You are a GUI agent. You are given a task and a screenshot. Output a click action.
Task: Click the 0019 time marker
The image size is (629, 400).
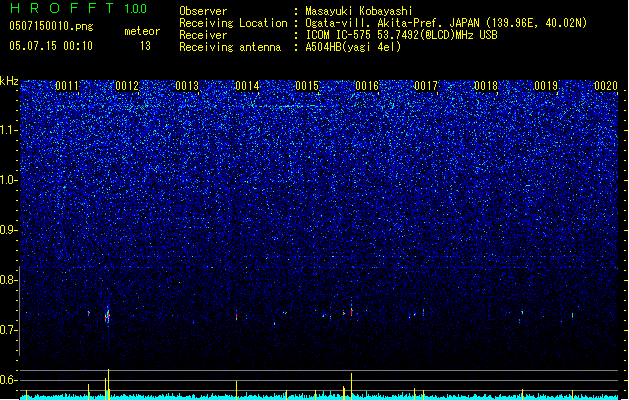(x=546, y=86)
